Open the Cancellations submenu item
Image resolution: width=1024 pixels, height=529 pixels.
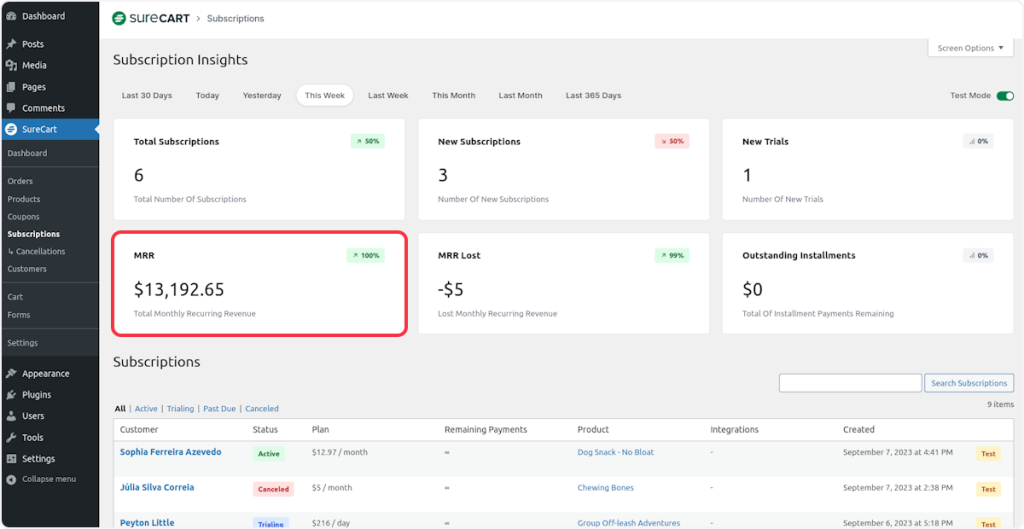pos(40,252)
